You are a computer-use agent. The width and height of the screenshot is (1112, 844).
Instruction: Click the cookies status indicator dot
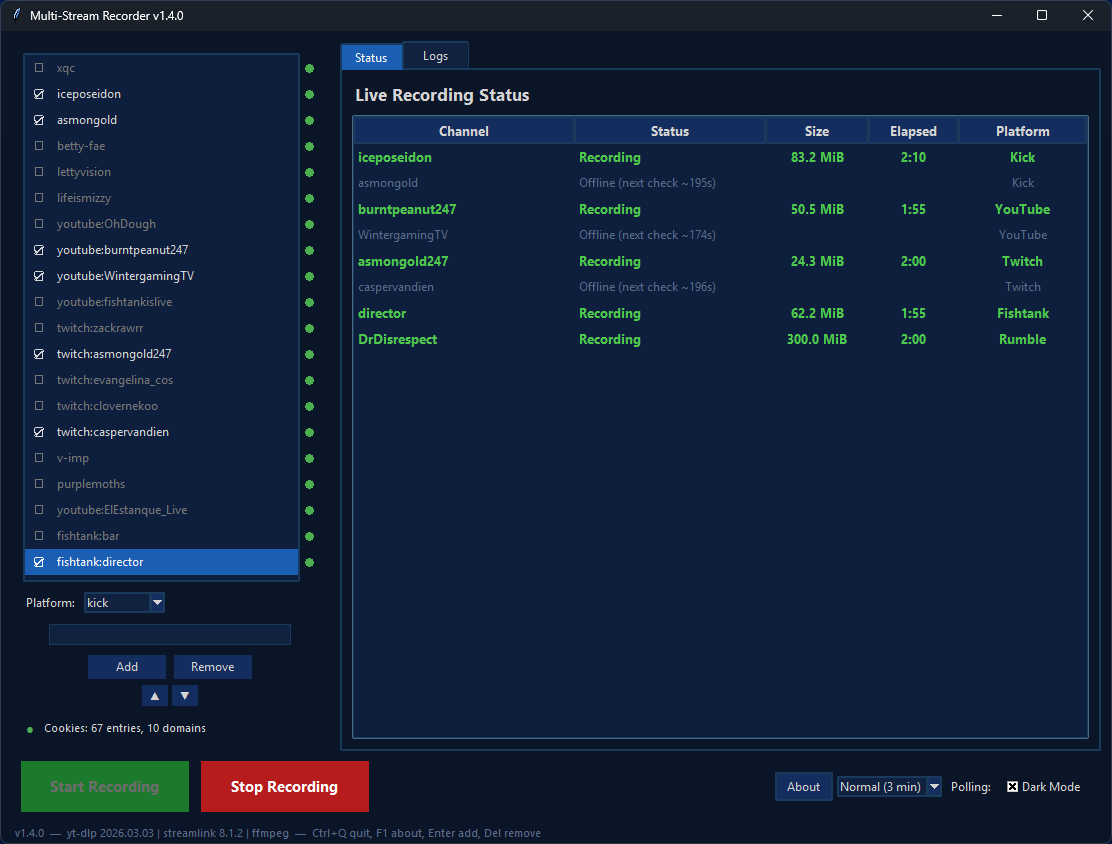pyautogui.click(x=30, y=730)
